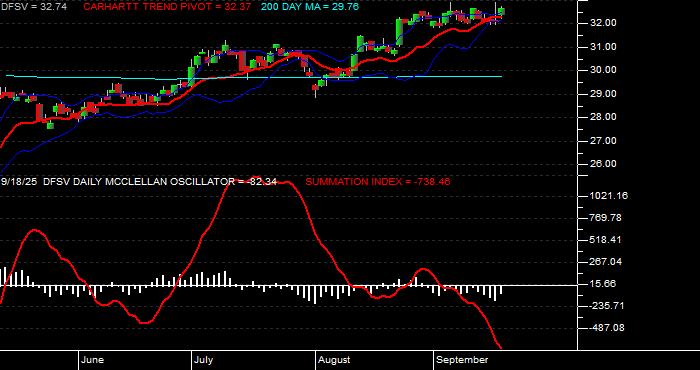The height and width of the screenshot is (370, 700).
Task: Click the 29.00 price axis label
Action: tap(604, 94)
